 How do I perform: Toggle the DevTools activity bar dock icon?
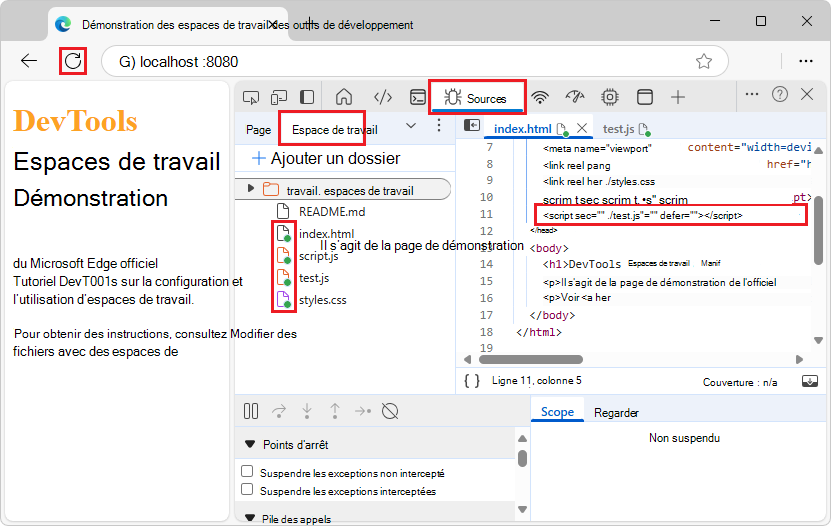[307, 97]
